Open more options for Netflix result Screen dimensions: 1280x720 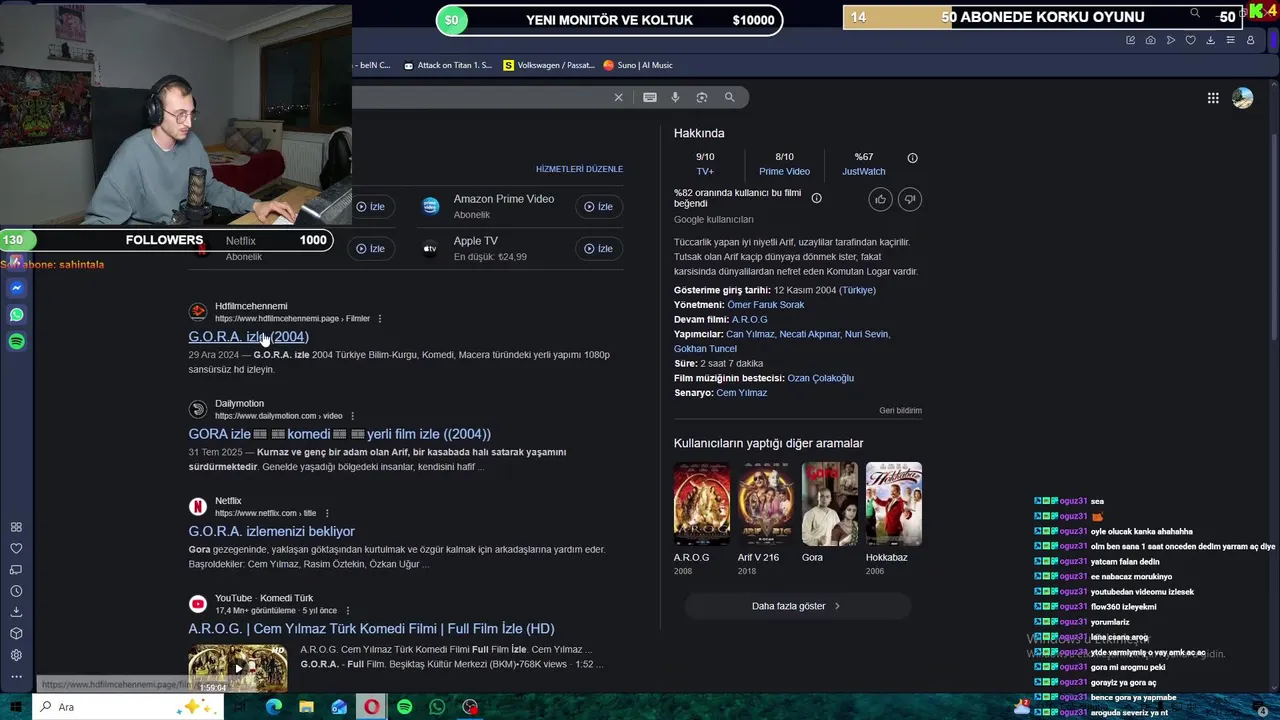(326, 513)
